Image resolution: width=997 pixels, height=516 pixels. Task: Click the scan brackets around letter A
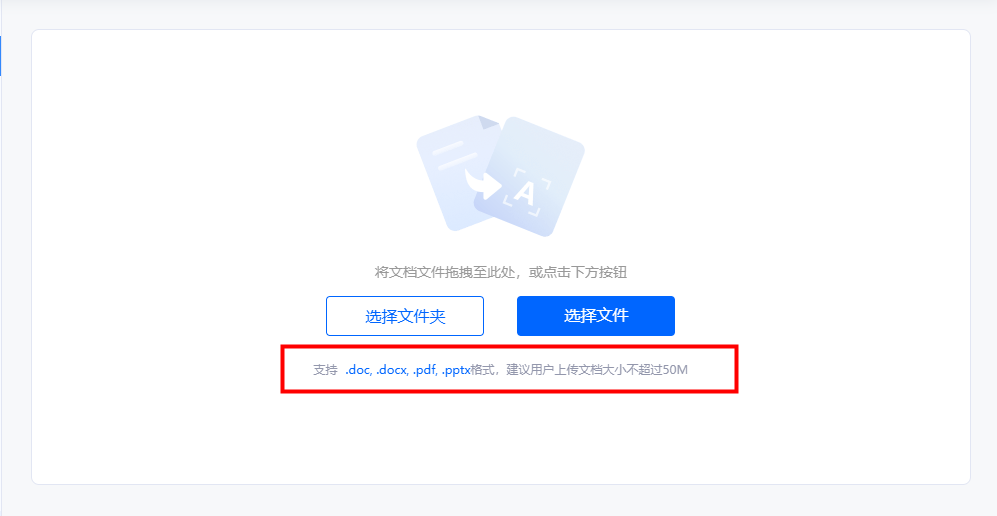tap(526, 191)
